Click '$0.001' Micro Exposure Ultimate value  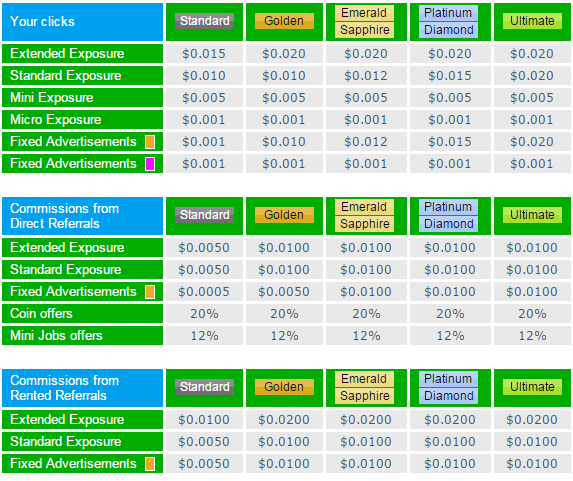point(532,120)
